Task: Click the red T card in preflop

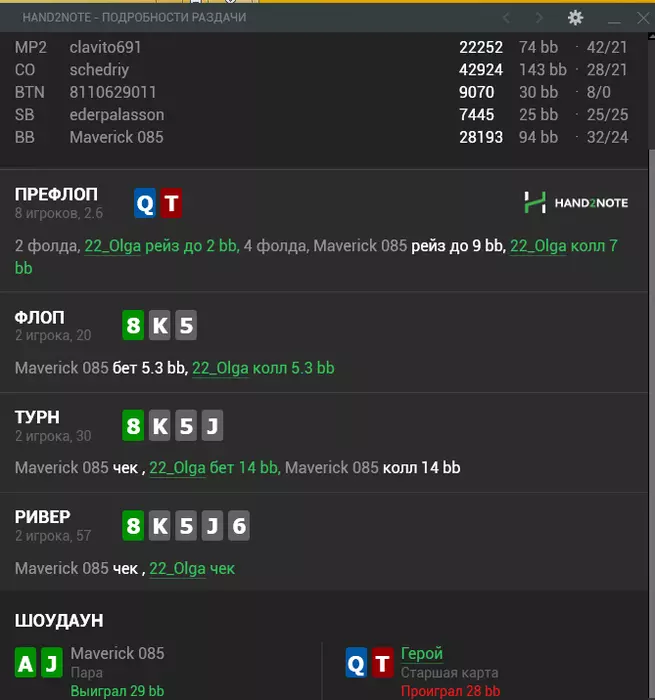Action: [171, 203]
